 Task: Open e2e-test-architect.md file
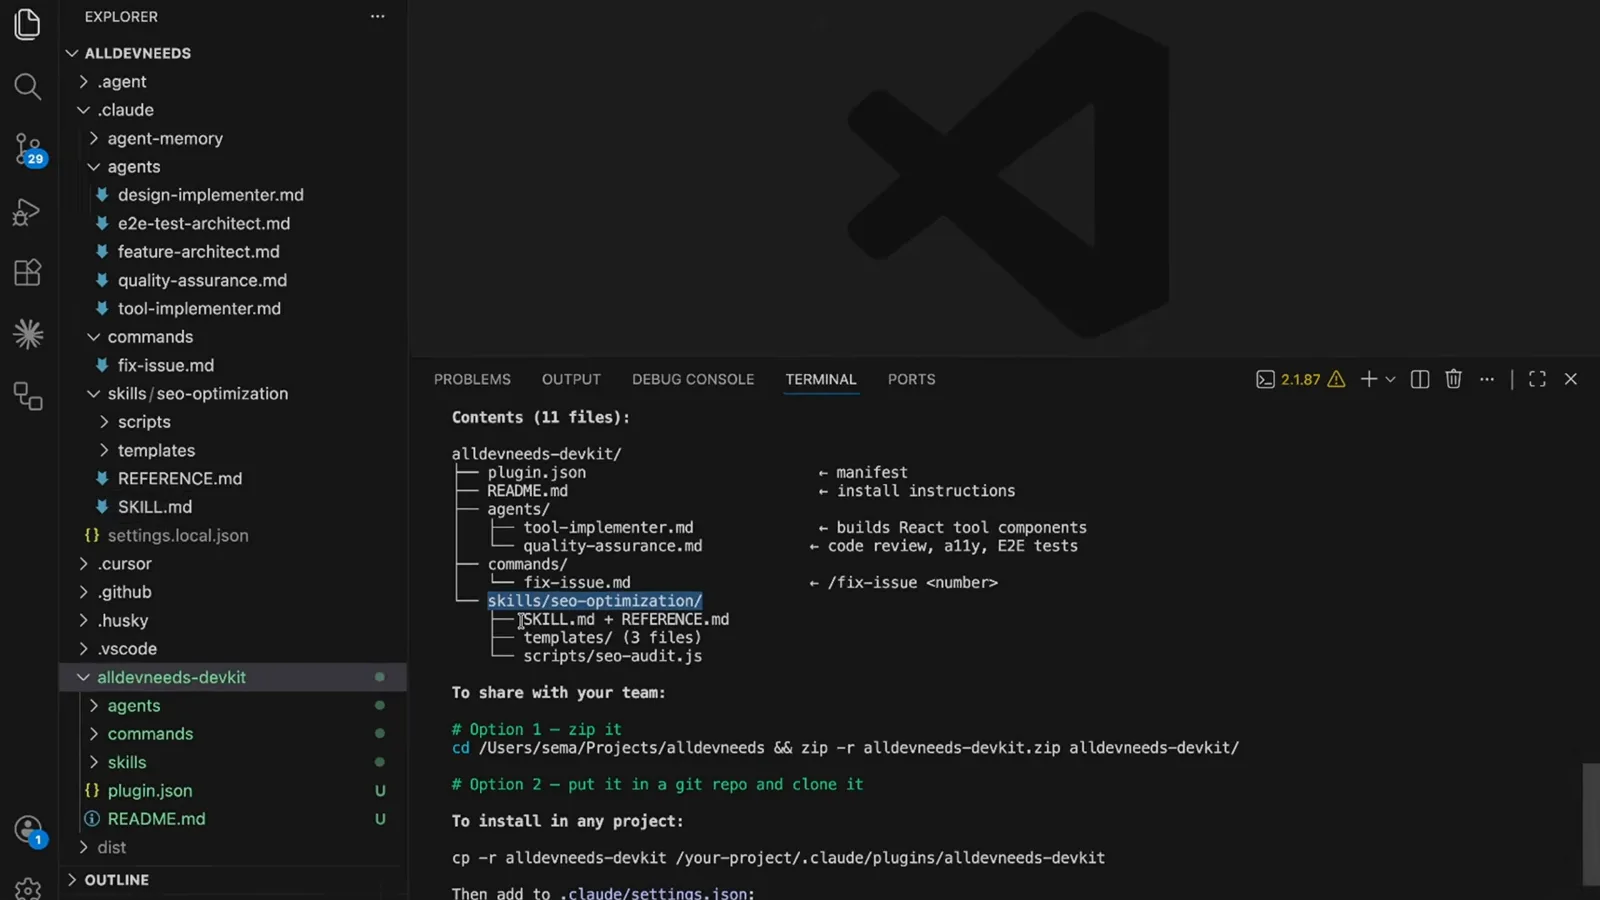click(x=232, y=224)
